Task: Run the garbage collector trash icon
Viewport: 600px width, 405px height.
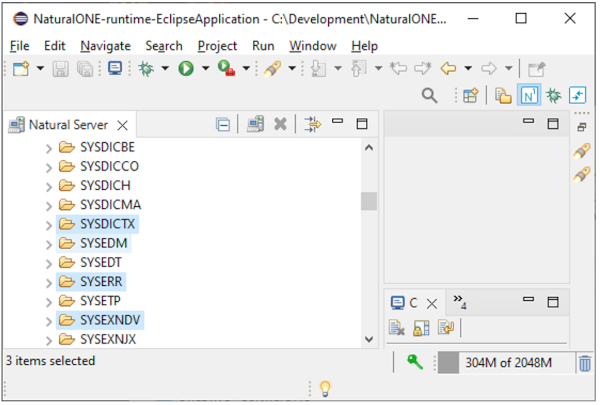Action: 585,363
